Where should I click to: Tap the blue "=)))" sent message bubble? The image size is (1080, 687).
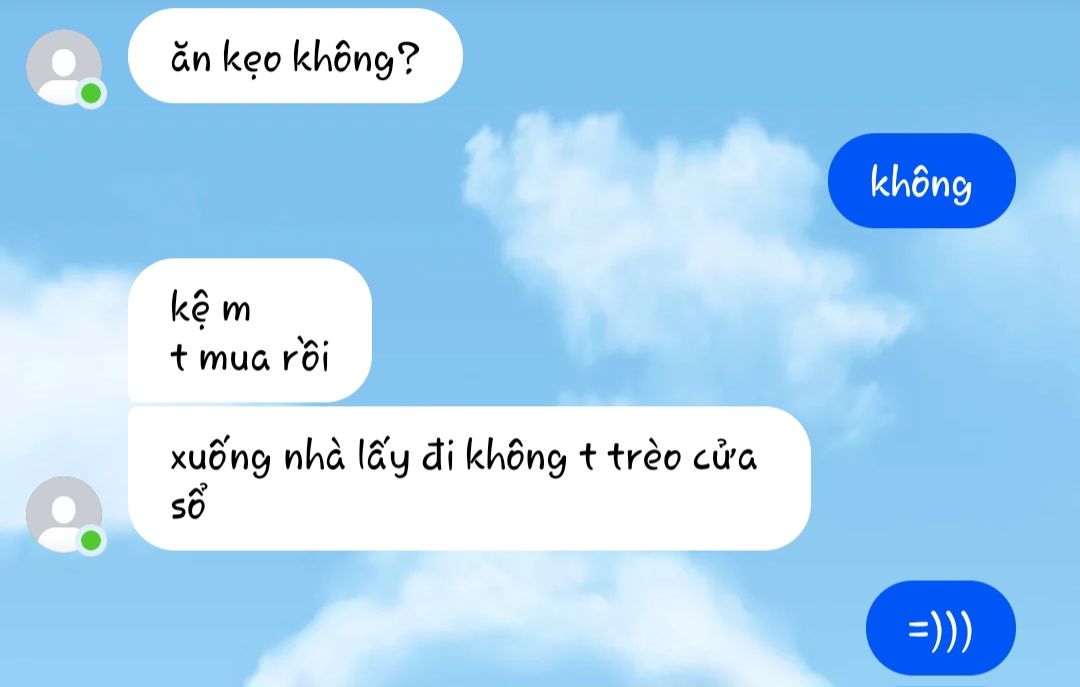(x=941, y=628)
